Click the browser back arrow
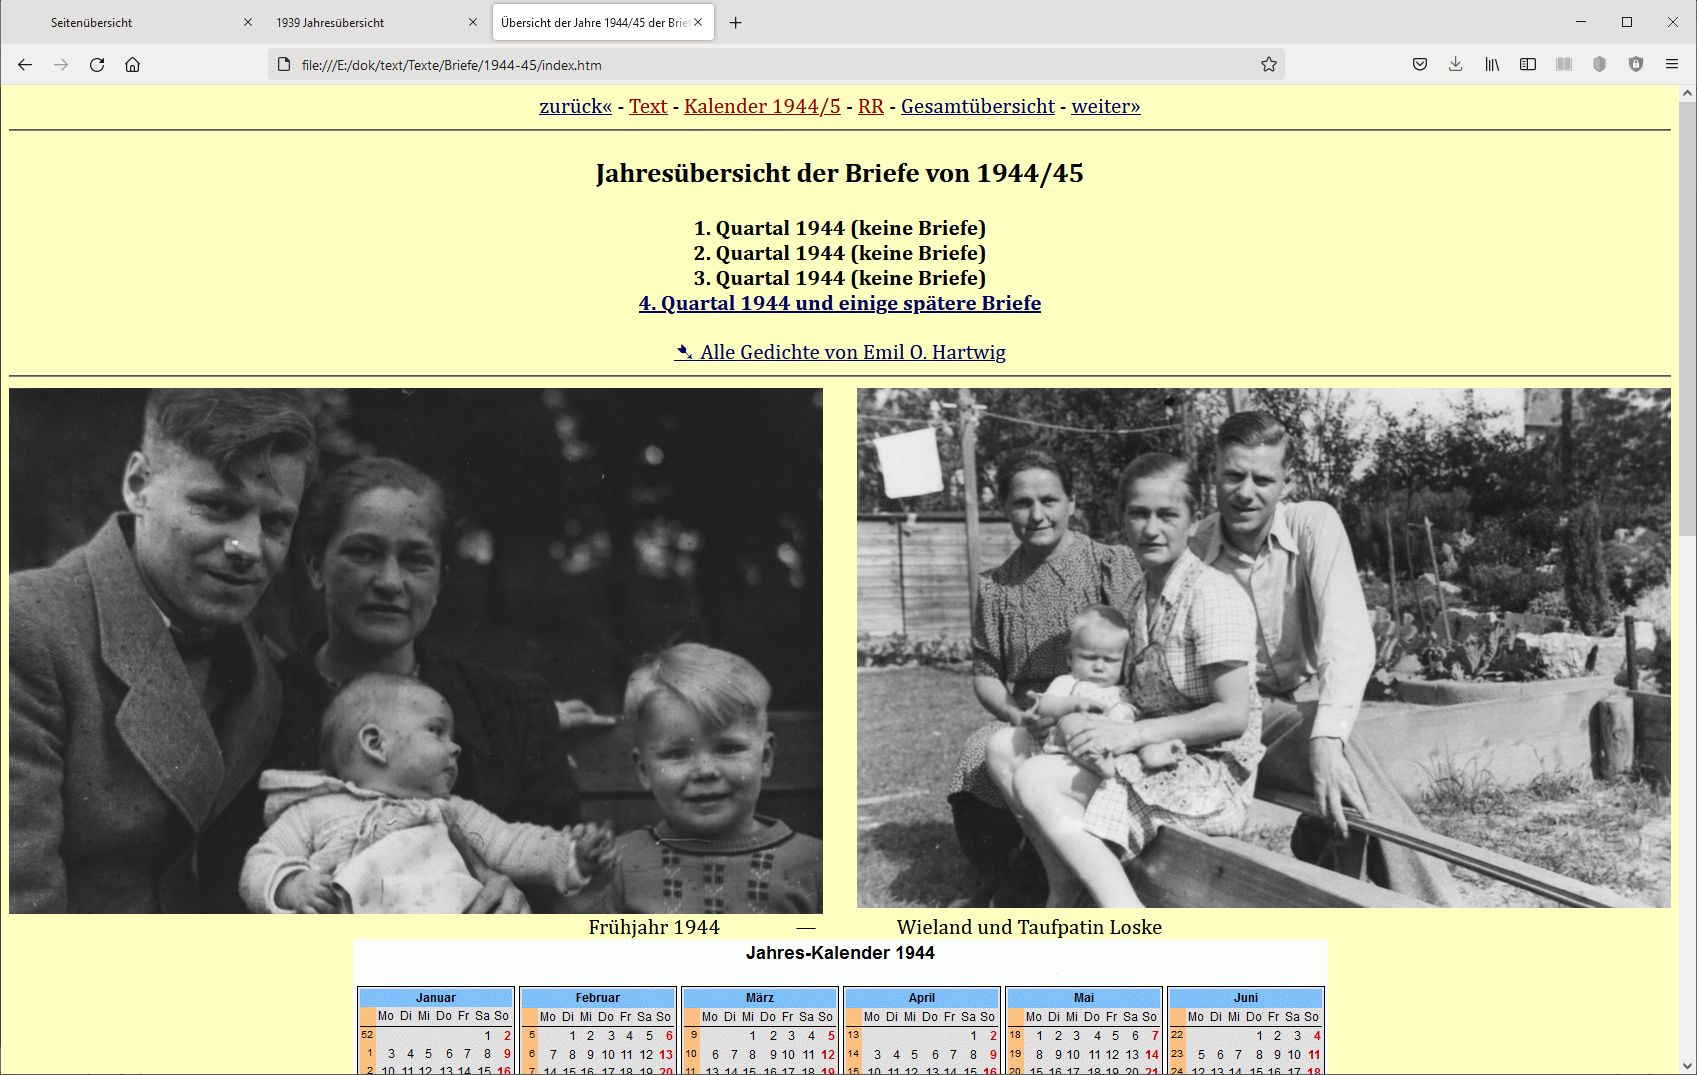This screenshot has height=1075, width=1697. [x=25, y=65]
